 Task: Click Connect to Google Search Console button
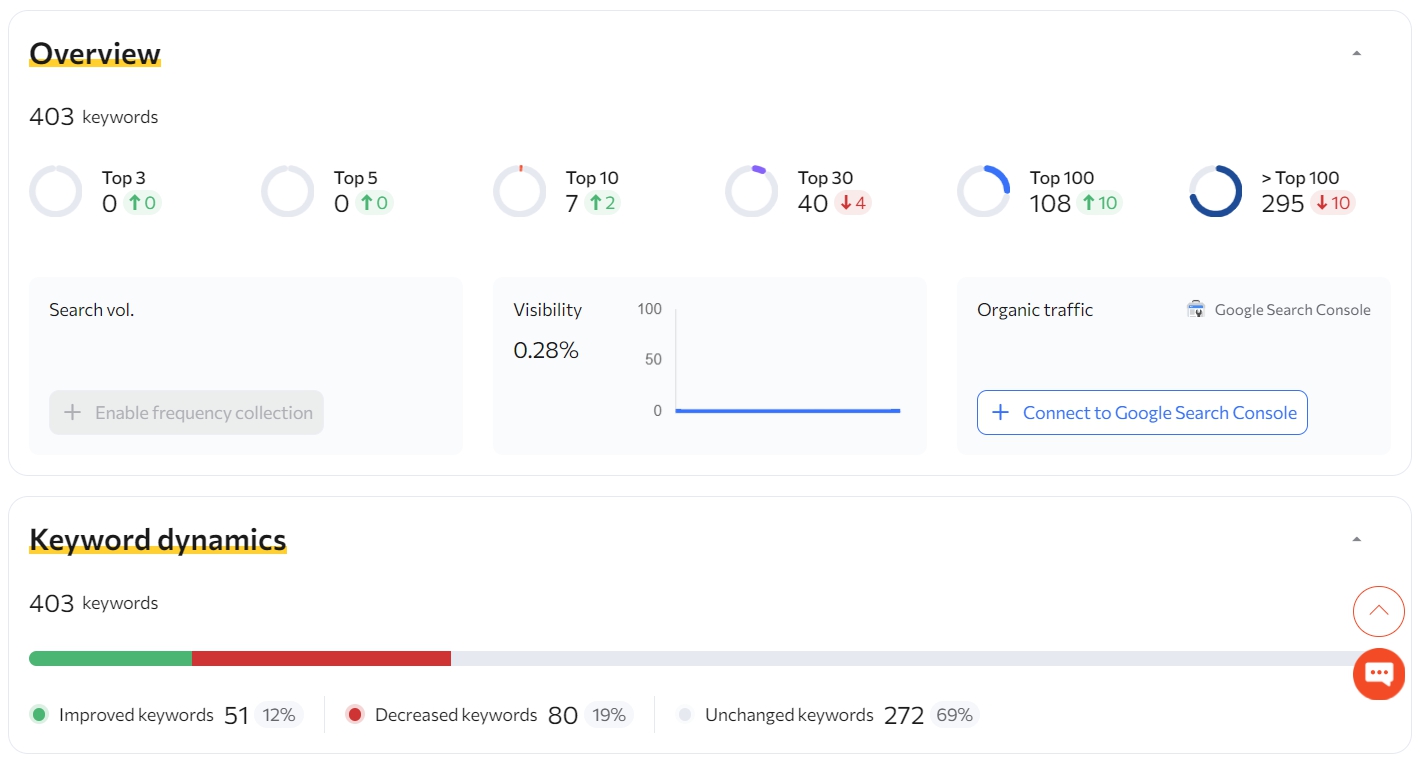(1142, 412)
